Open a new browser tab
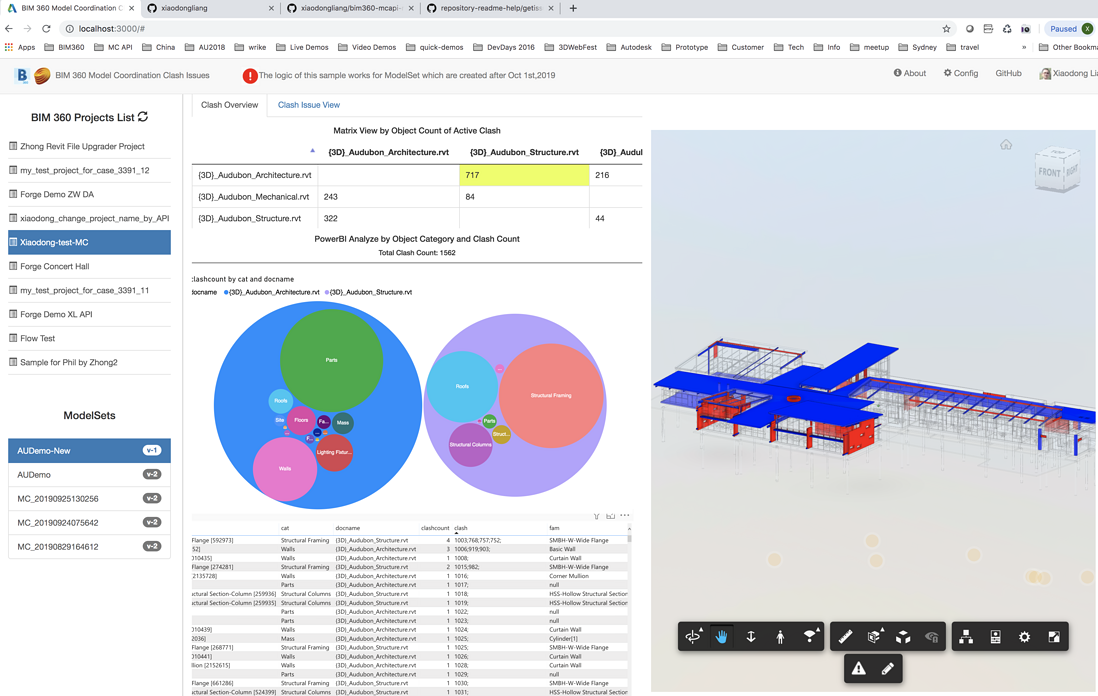The image size is (1098, 696). (573, 8)
